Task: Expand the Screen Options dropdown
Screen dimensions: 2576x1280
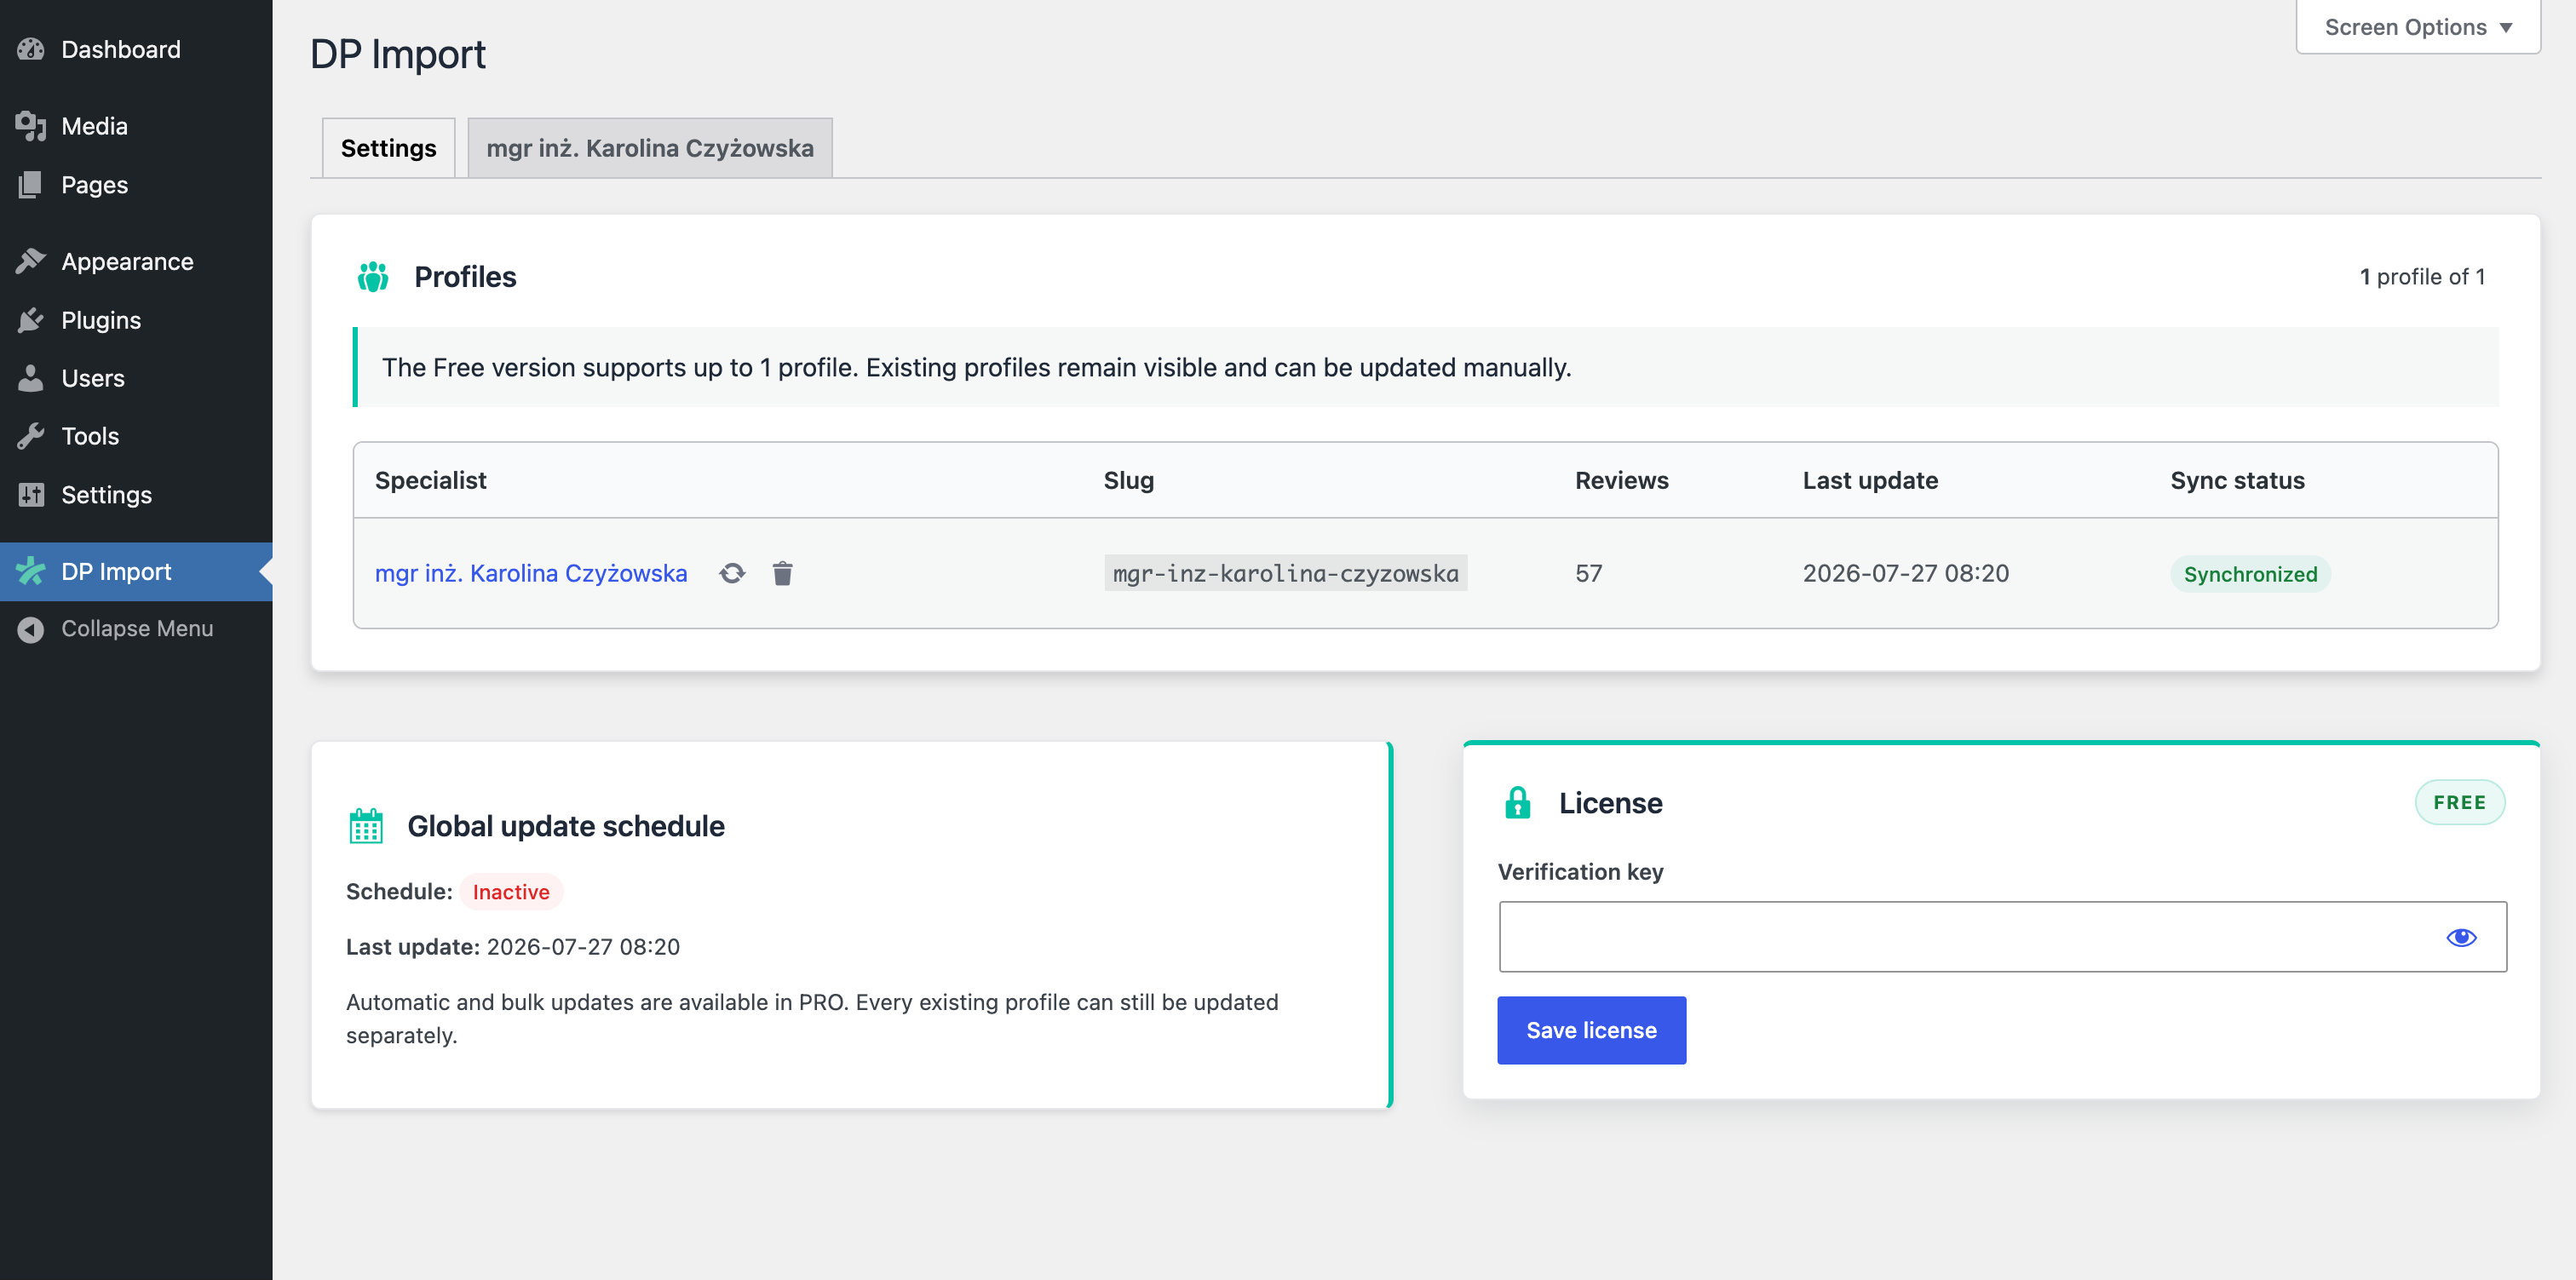Action: pyautogui.click(x=2418, y=27)
